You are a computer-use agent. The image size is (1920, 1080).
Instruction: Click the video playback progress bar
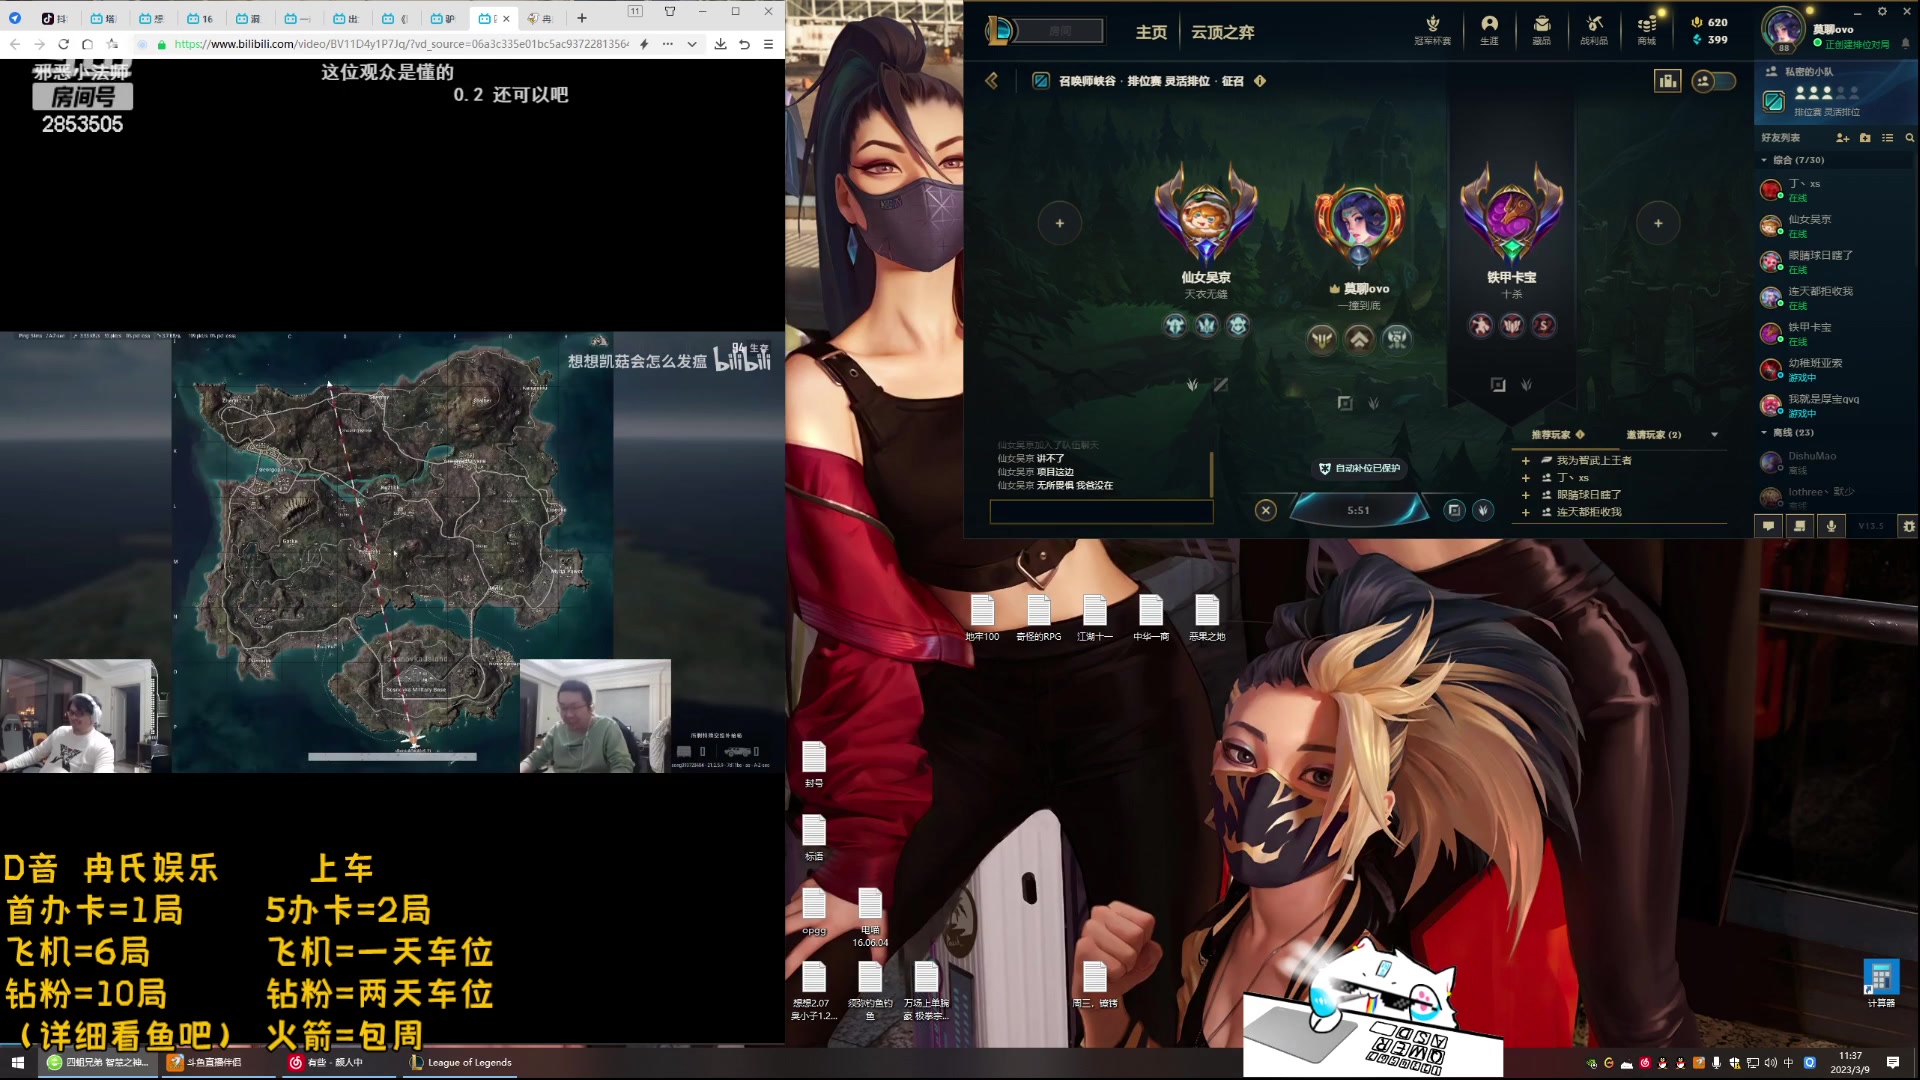click(x=392, y=757)
